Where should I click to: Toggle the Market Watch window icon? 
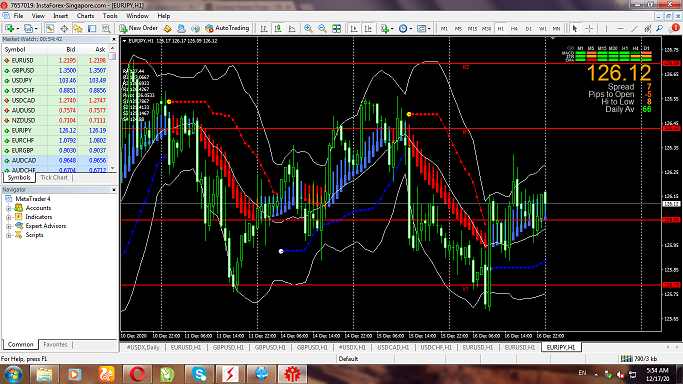(50, 28)
